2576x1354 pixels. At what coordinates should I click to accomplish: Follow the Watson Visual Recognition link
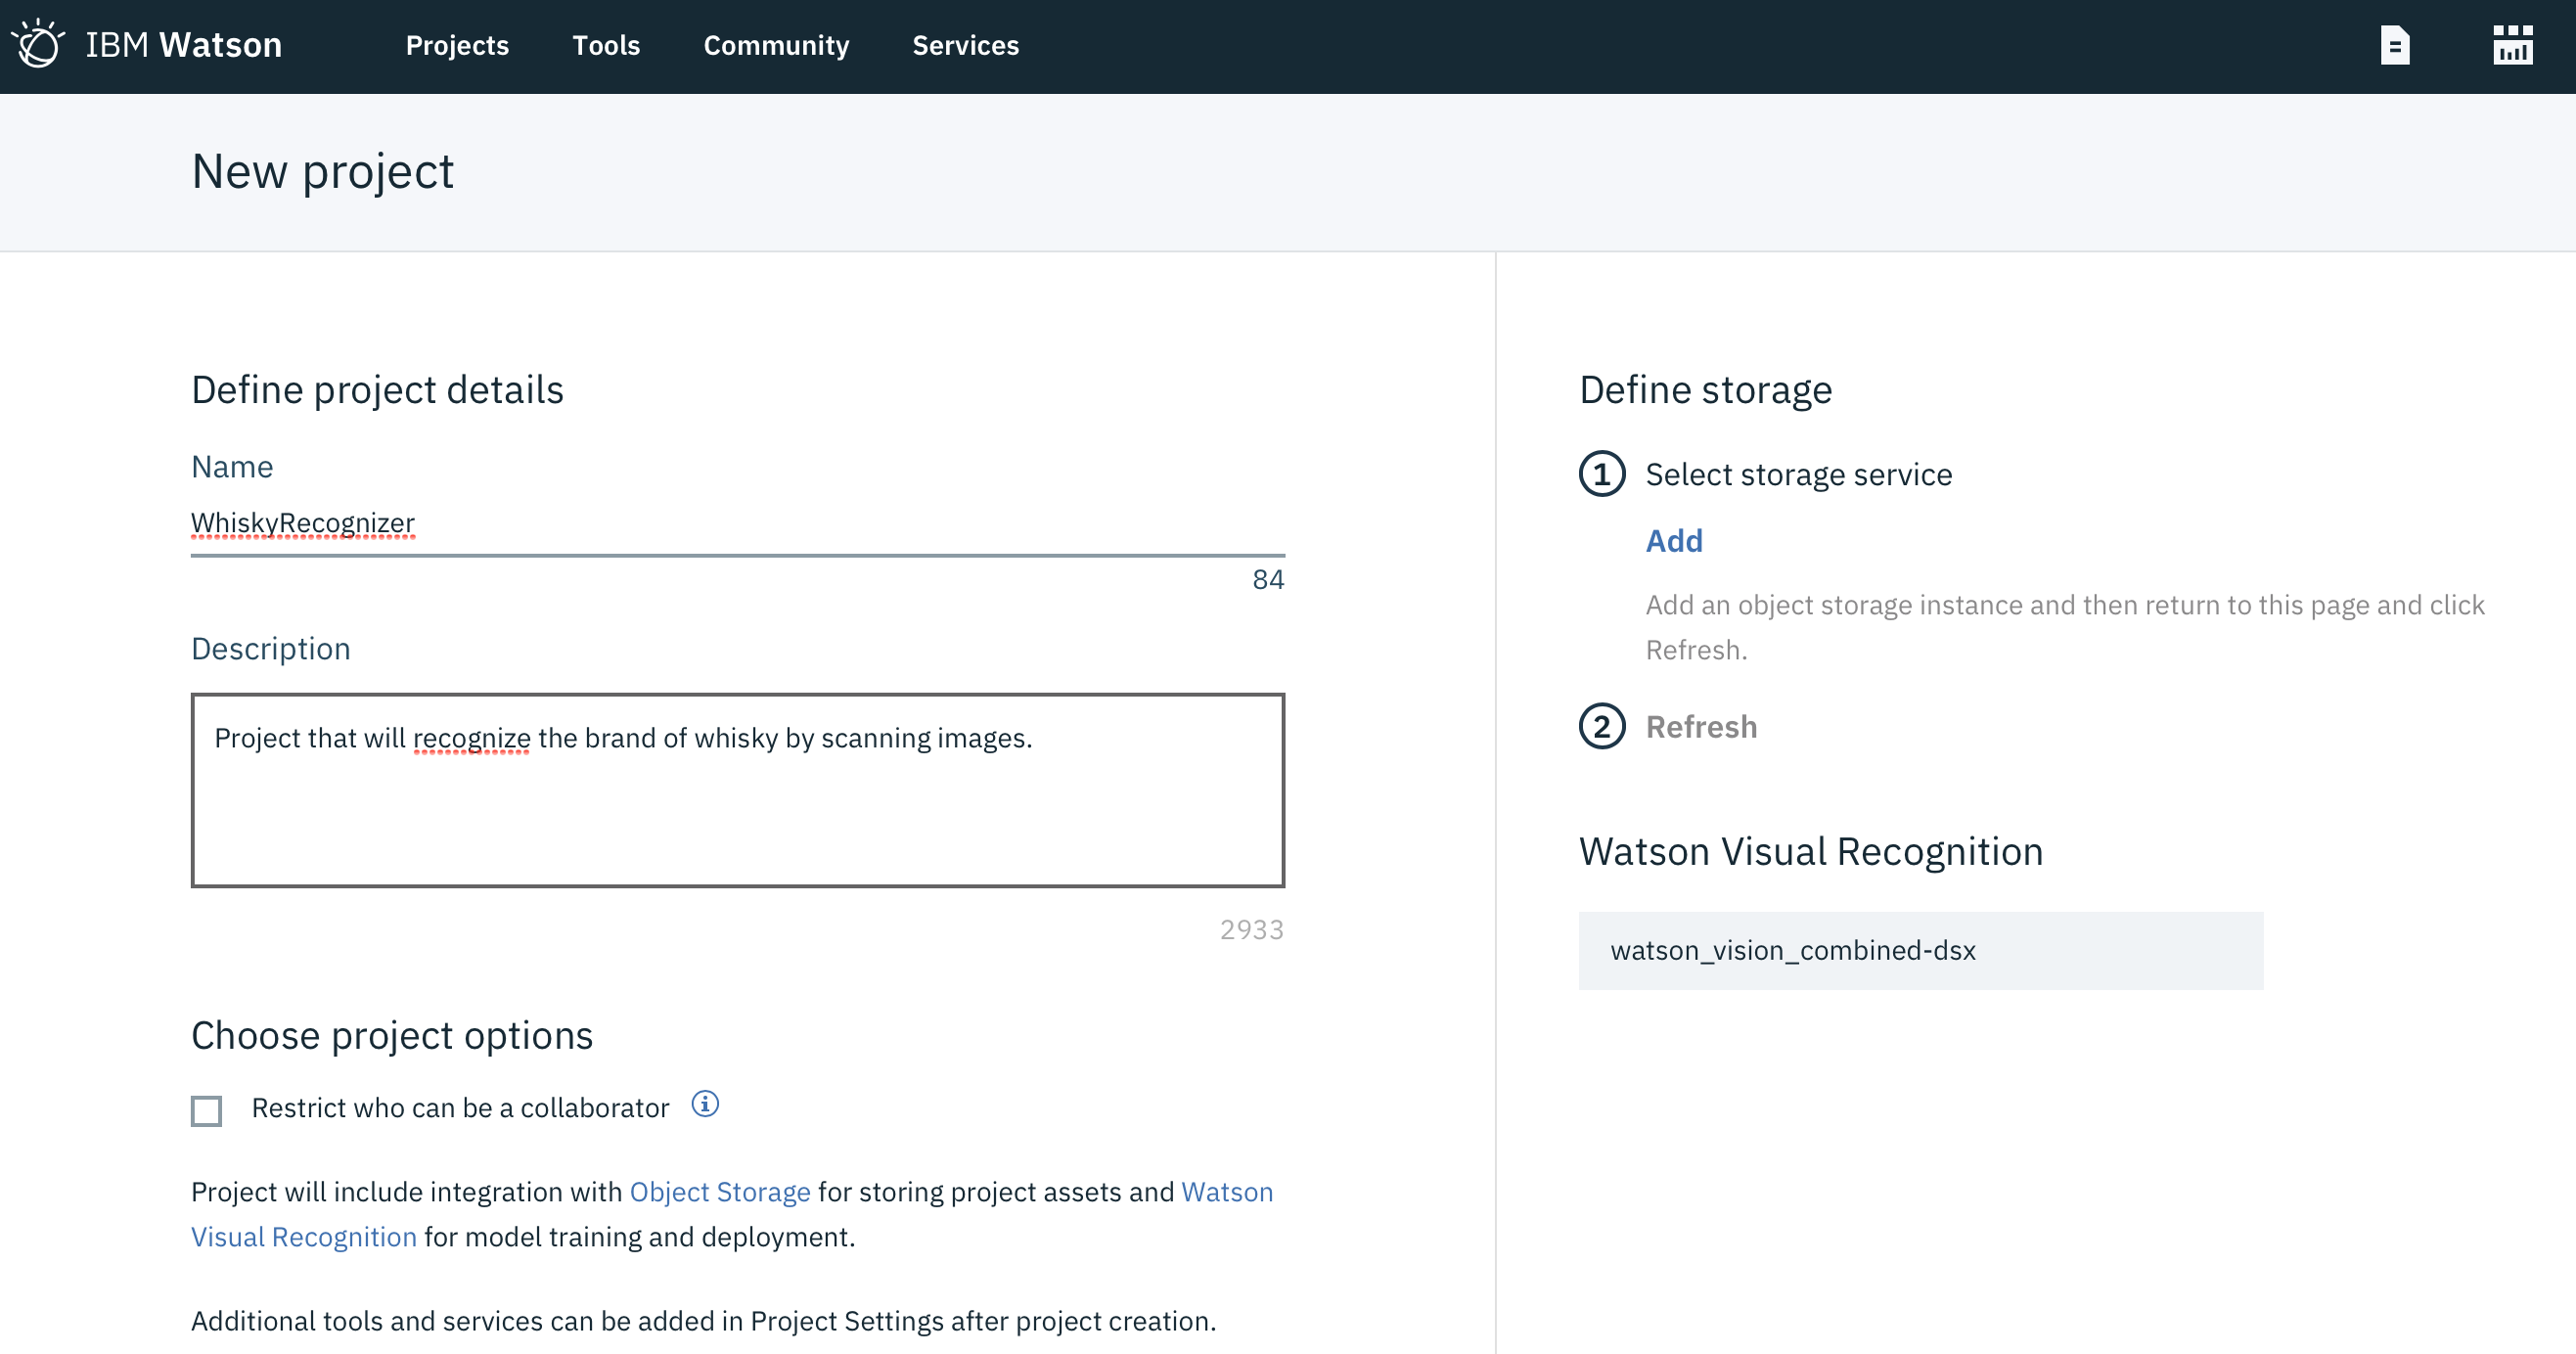304,1237
